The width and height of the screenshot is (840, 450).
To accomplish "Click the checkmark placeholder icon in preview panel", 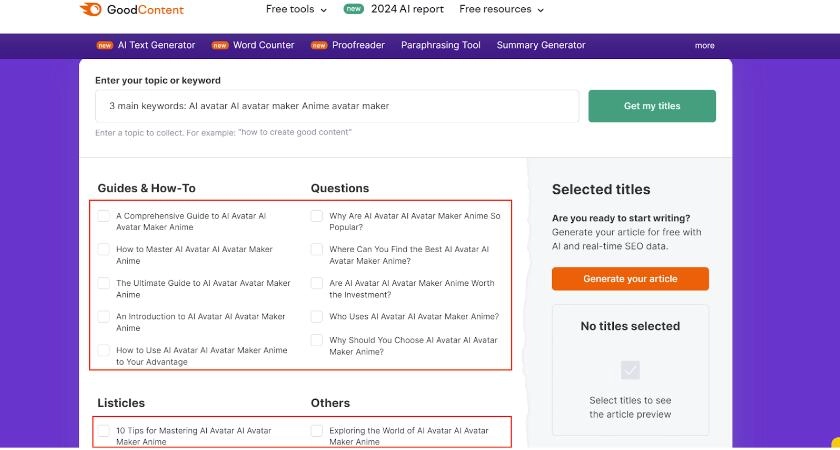I will [630, 370].
